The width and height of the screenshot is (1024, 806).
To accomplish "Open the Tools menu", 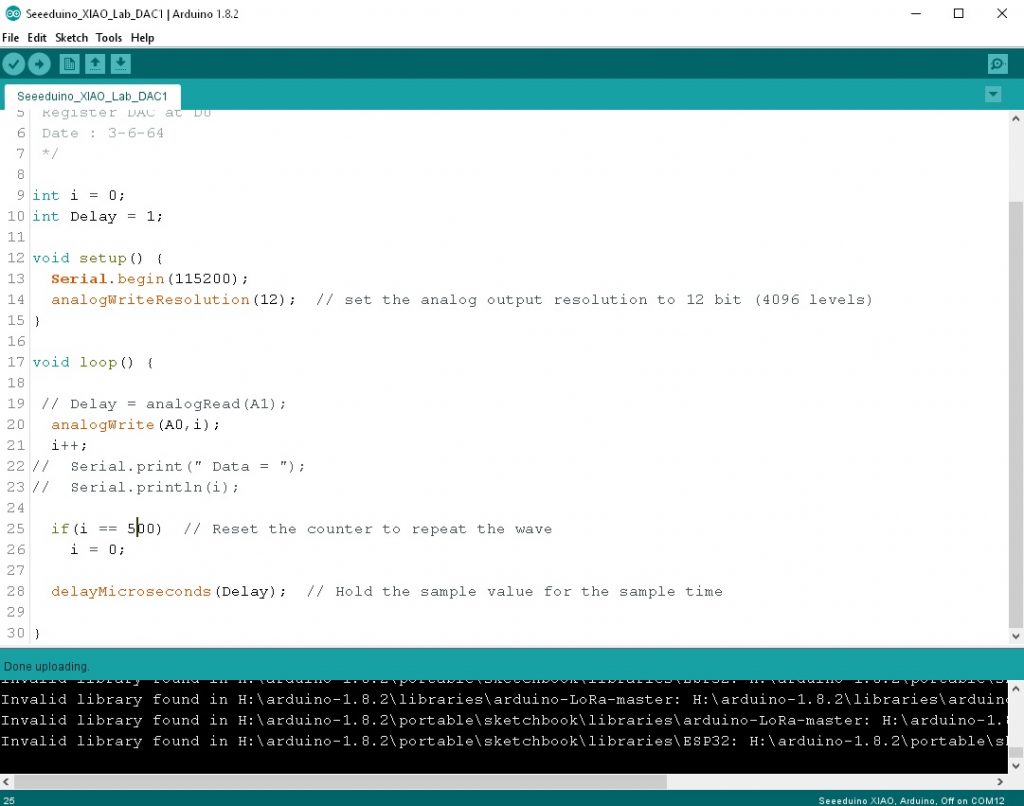I will pyautogui.click(x=108, y=38).
